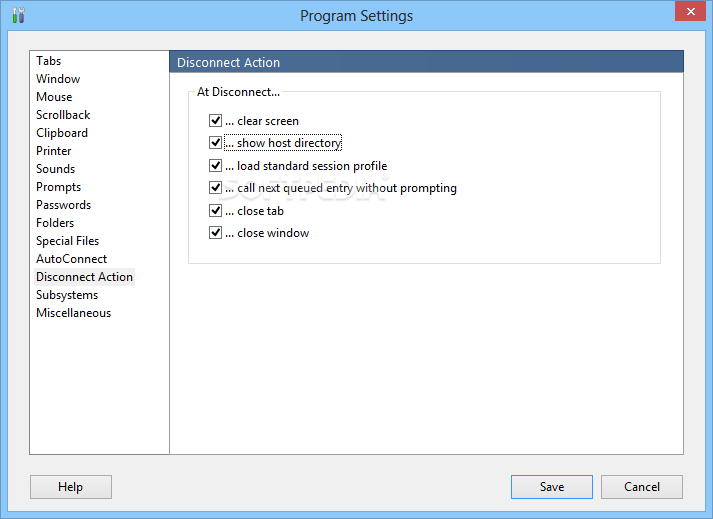
Task: Toggle the close window checkbox
Action: click(216, 233)
